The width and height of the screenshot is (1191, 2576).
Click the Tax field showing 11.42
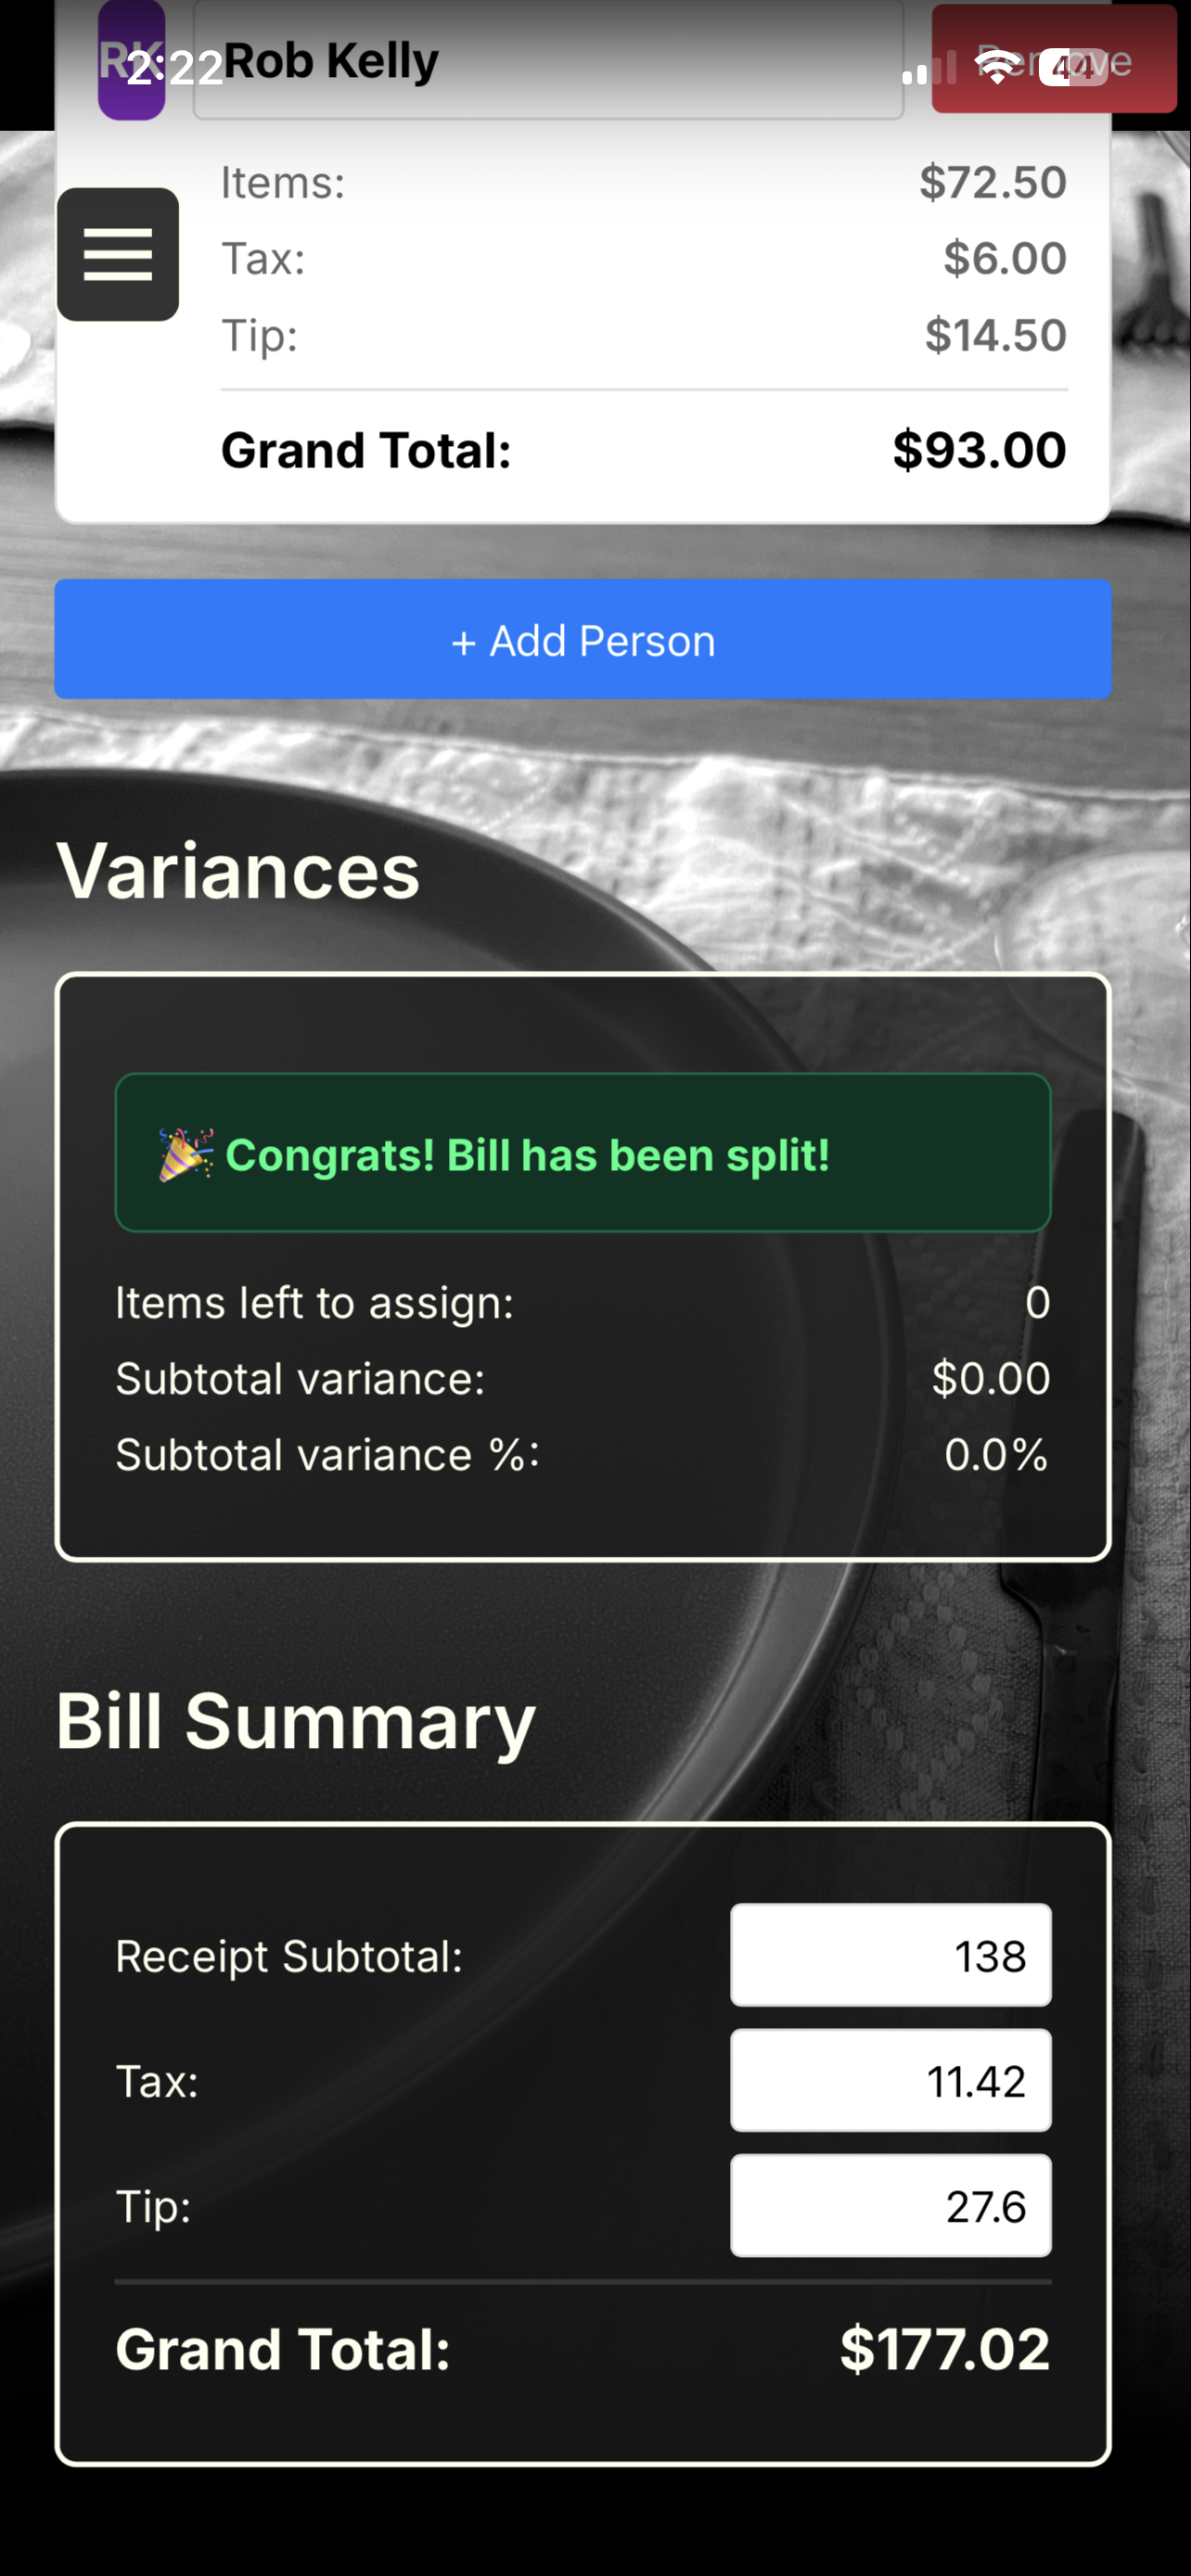890,2081
